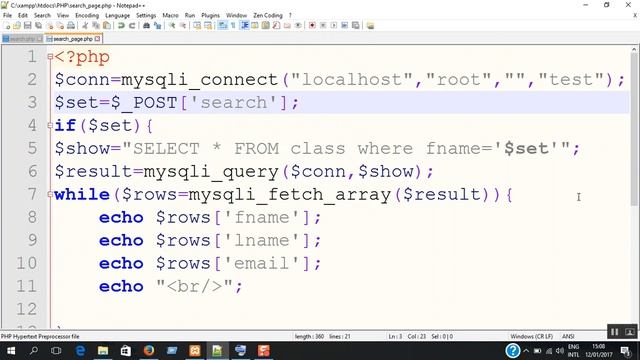
Task: Toggle word wrap in the toolbar
Action: 222,25
